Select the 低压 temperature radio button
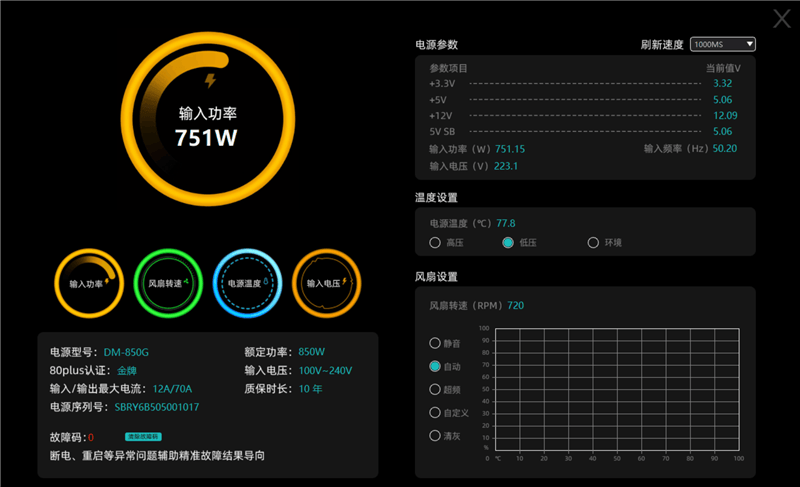 pos(508,243)
